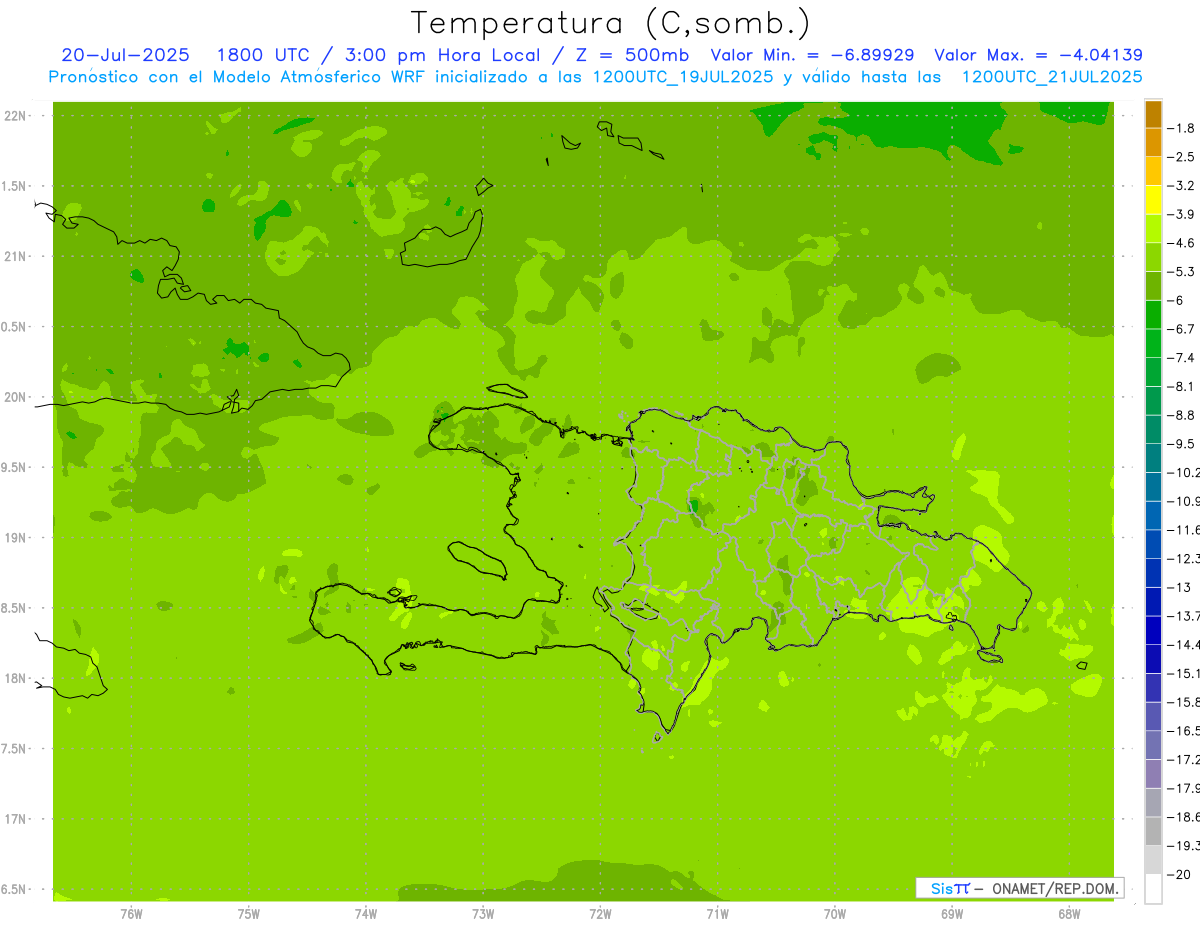Image resolution: width=1200 pixels, height=927 pixels.
Task: Click the 72W longitude axis label
Action: click(x=600, y=913)
